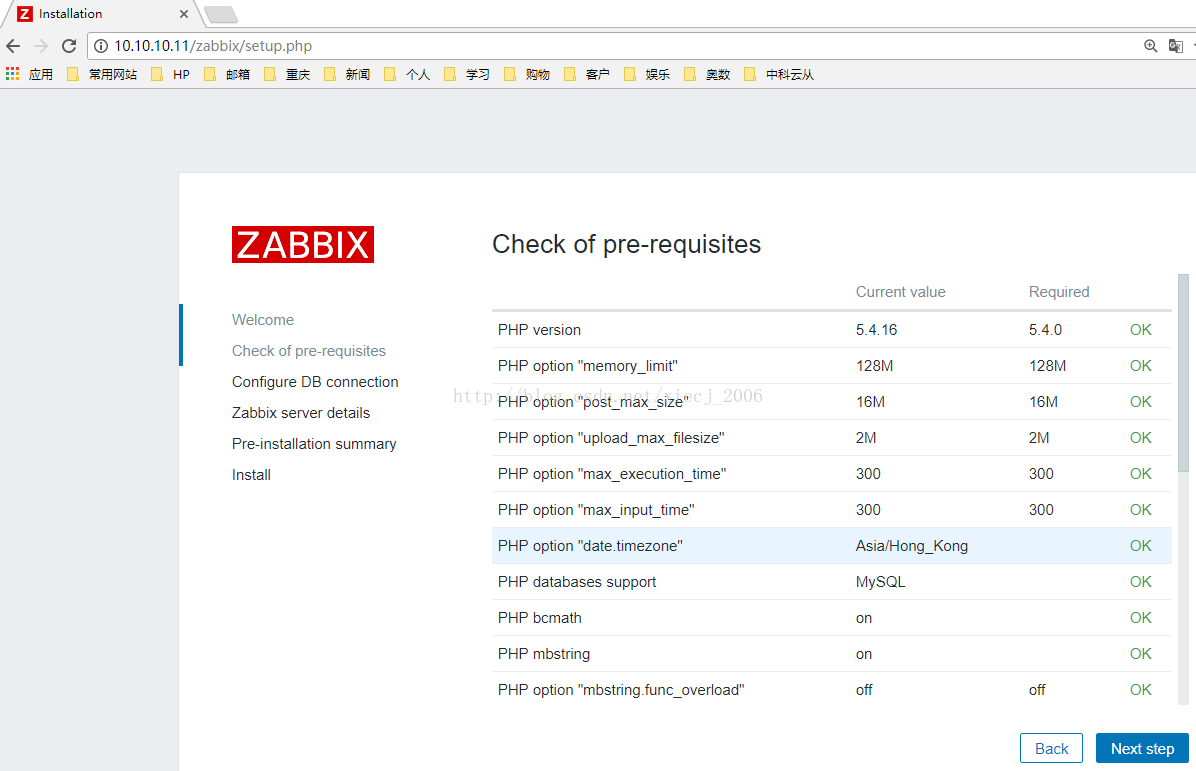This screenshot has height=771, width=1196.
Task: Click the Back button
Action: pos(1051,748)
